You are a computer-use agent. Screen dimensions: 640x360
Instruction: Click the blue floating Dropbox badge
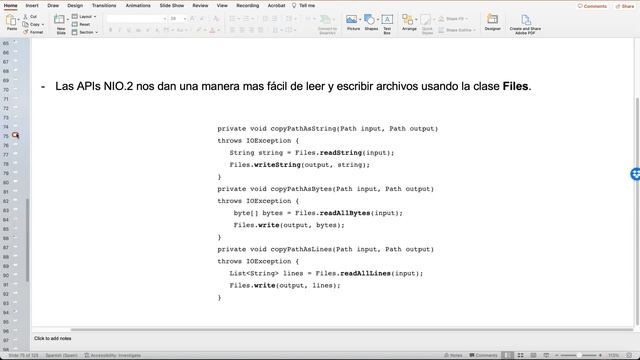(x=635, y=174)
